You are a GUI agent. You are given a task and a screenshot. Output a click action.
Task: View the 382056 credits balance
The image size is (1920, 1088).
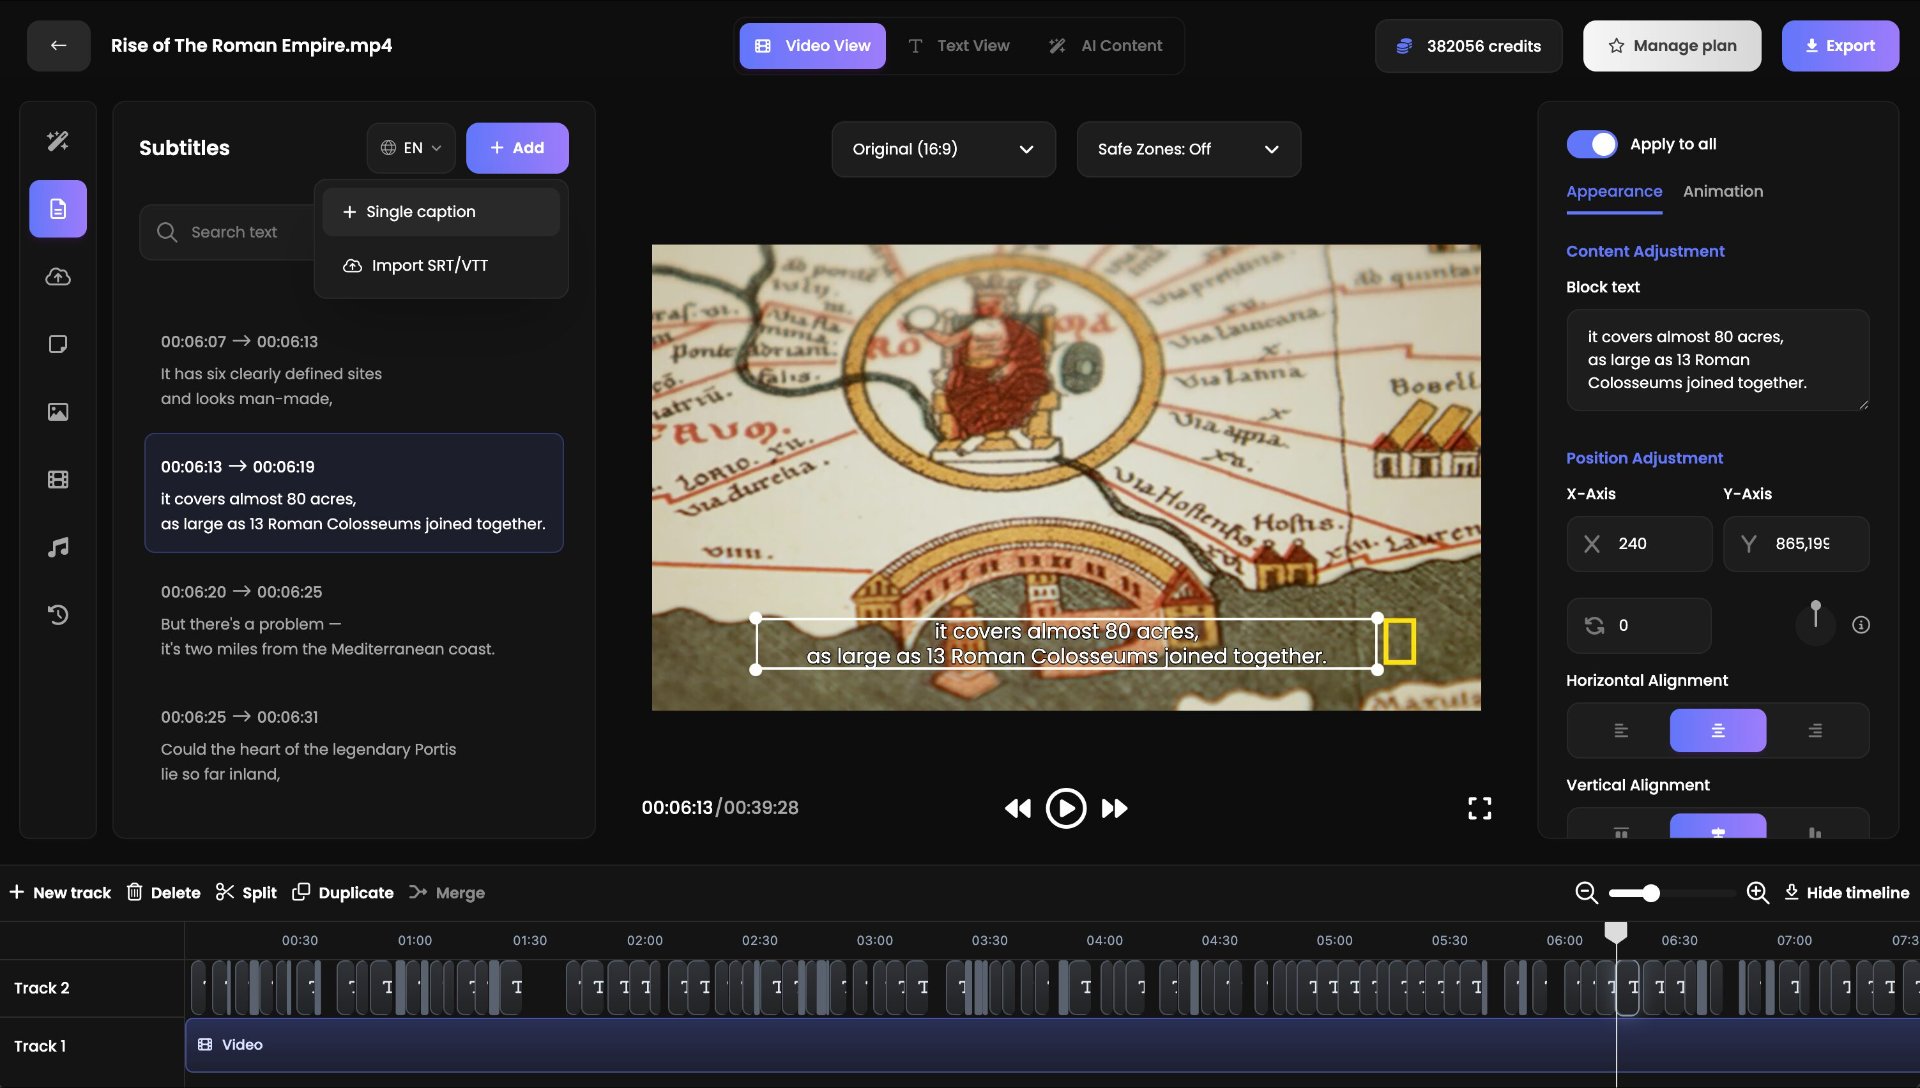1468,46
